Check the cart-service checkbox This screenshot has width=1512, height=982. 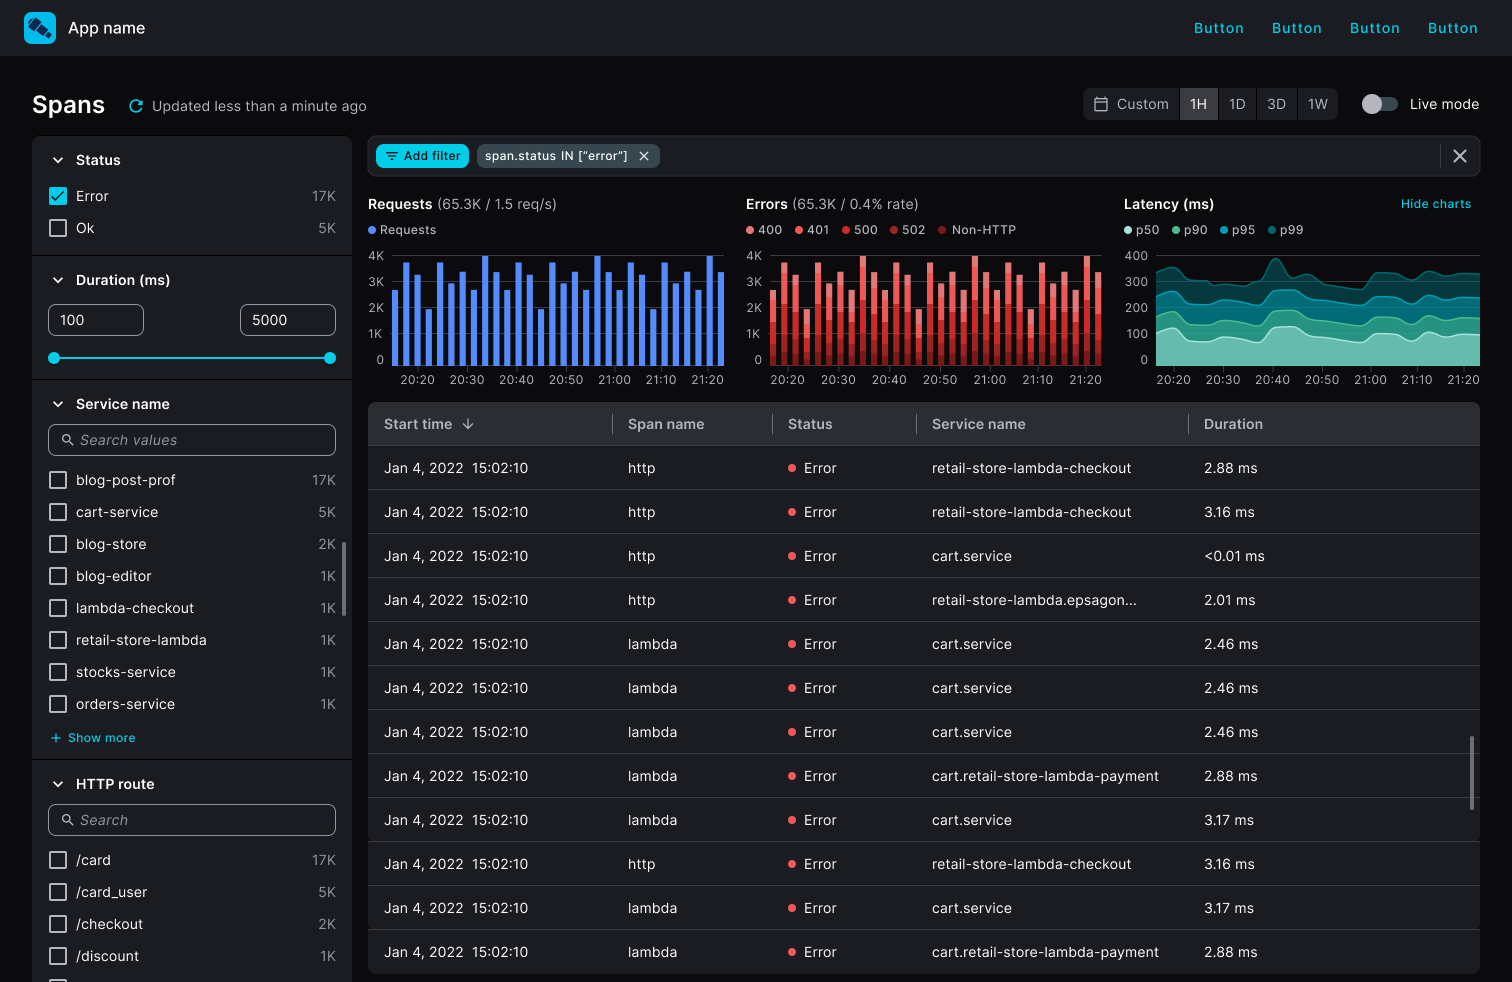(x=57, y=512)
